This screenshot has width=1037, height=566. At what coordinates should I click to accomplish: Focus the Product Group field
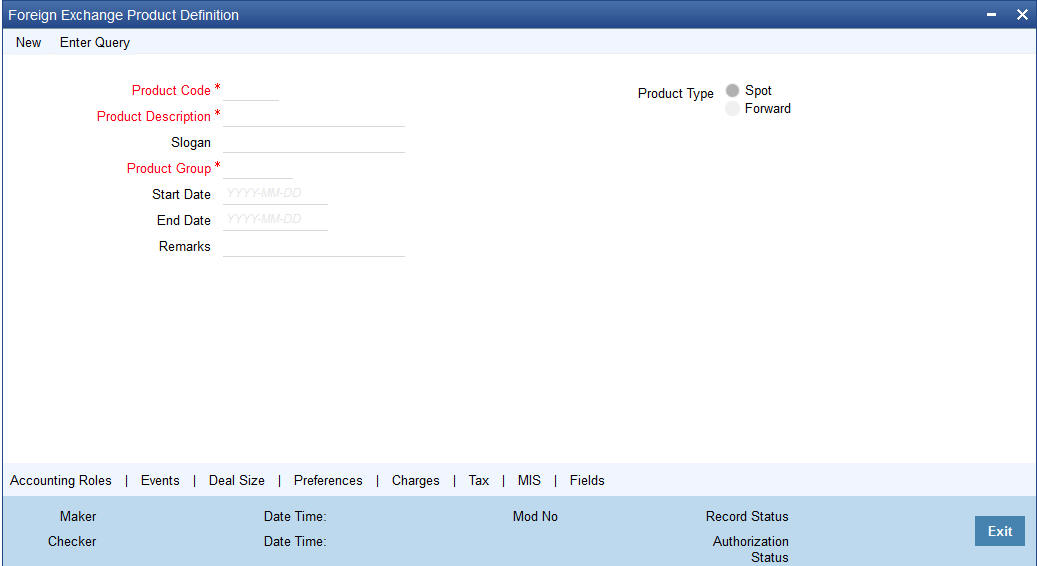coord(257,169)
